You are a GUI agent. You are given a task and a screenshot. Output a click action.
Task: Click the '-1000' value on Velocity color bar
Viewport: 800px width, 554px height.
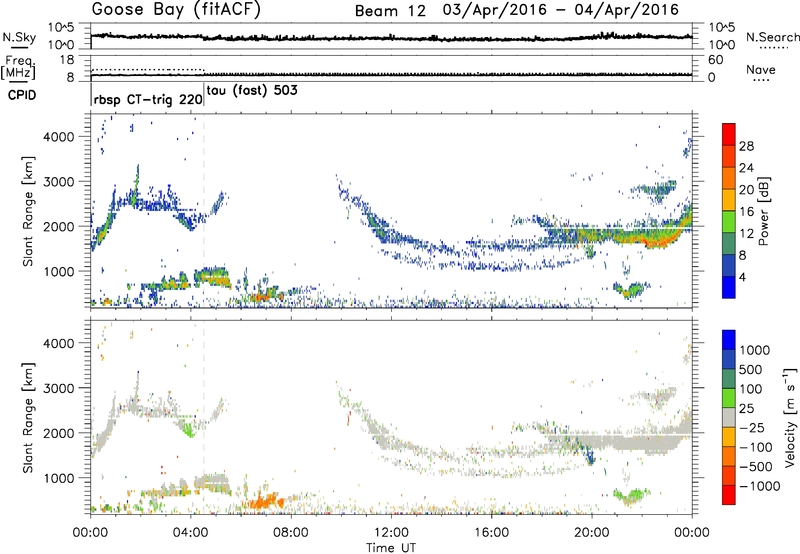click(x=759, y=486)
